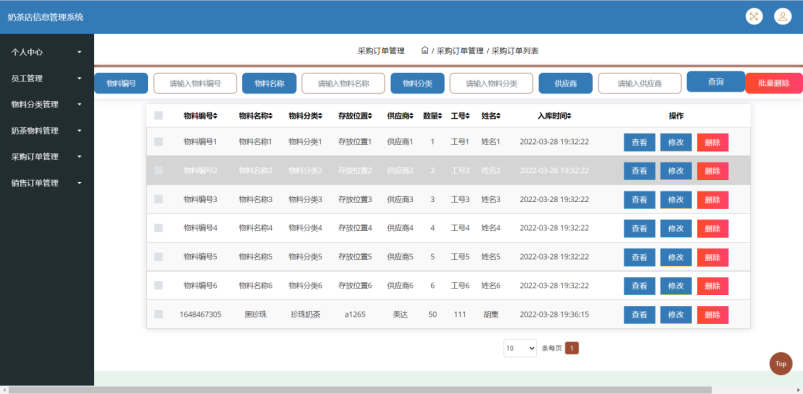Focus the 请输入供应商 input field

(640, 83)
